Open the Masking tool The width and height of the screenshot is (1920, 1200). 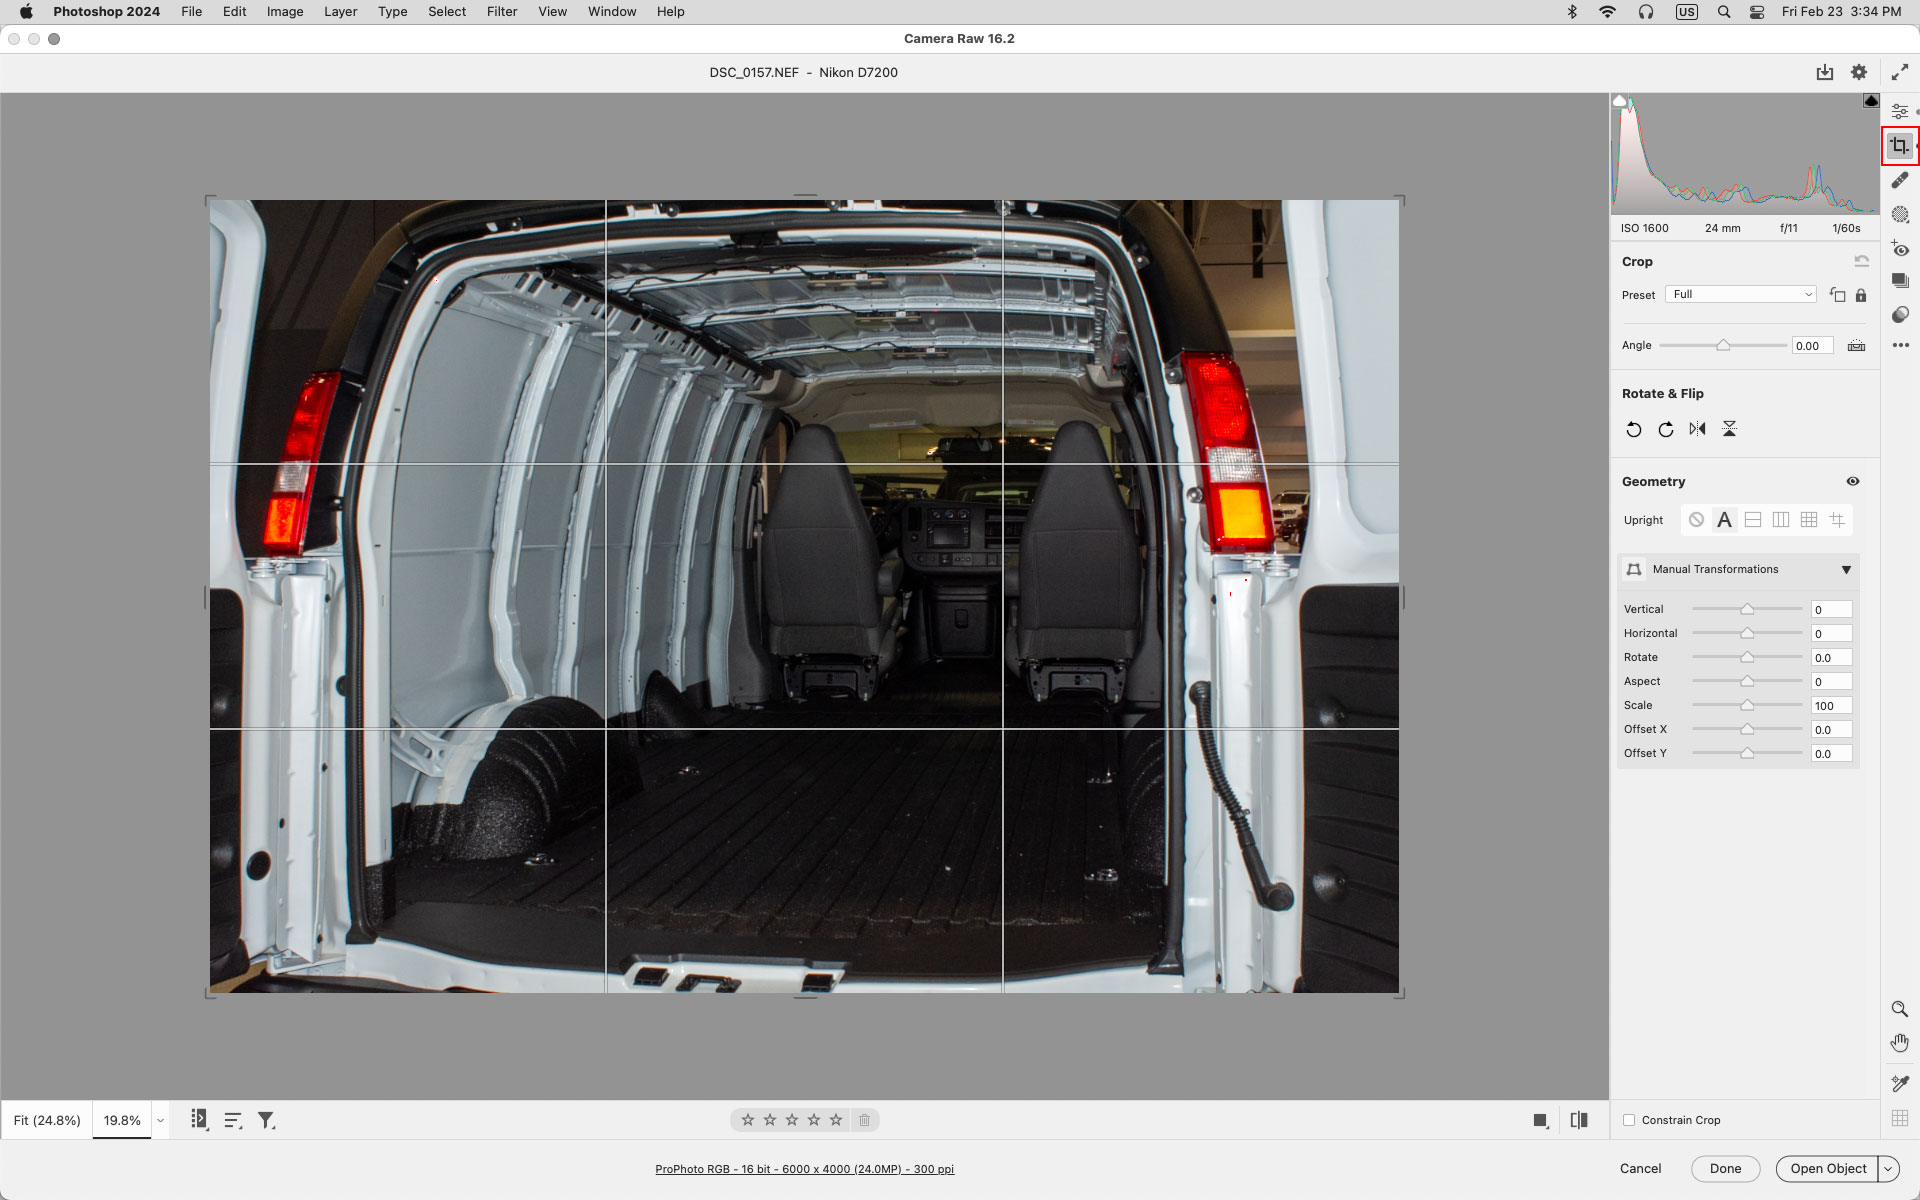(x=1900, y=215)
